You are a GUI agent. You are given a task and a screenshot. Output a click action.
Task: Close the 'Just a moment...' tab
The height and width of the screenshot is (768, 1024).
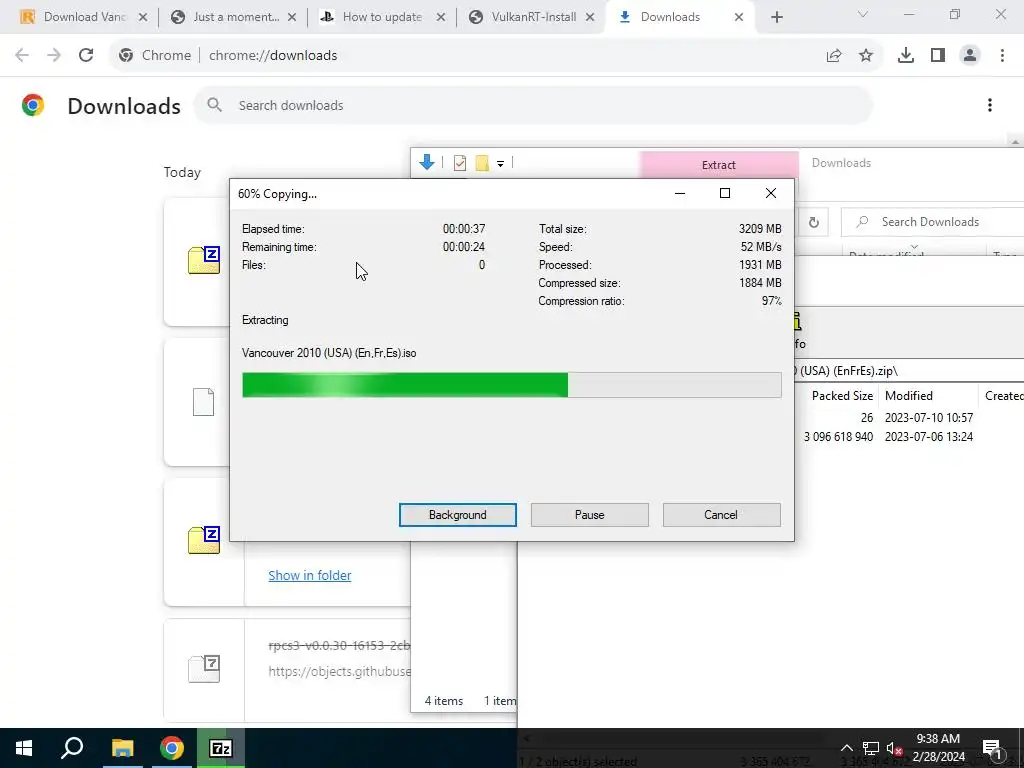point(292,17)
